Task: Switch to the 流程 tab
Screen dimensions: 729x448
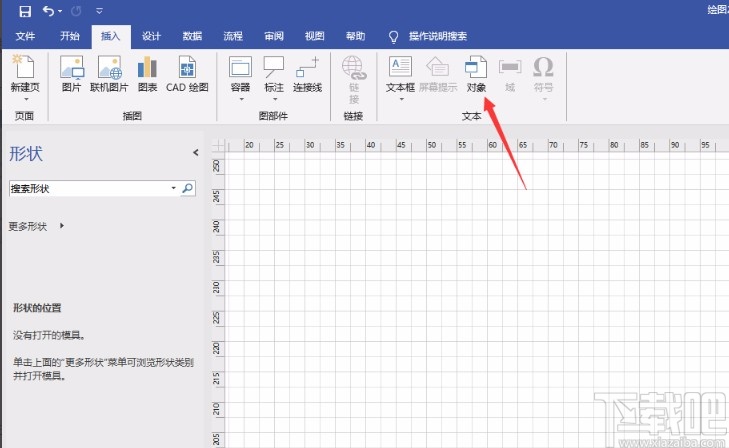Action: 233,36
